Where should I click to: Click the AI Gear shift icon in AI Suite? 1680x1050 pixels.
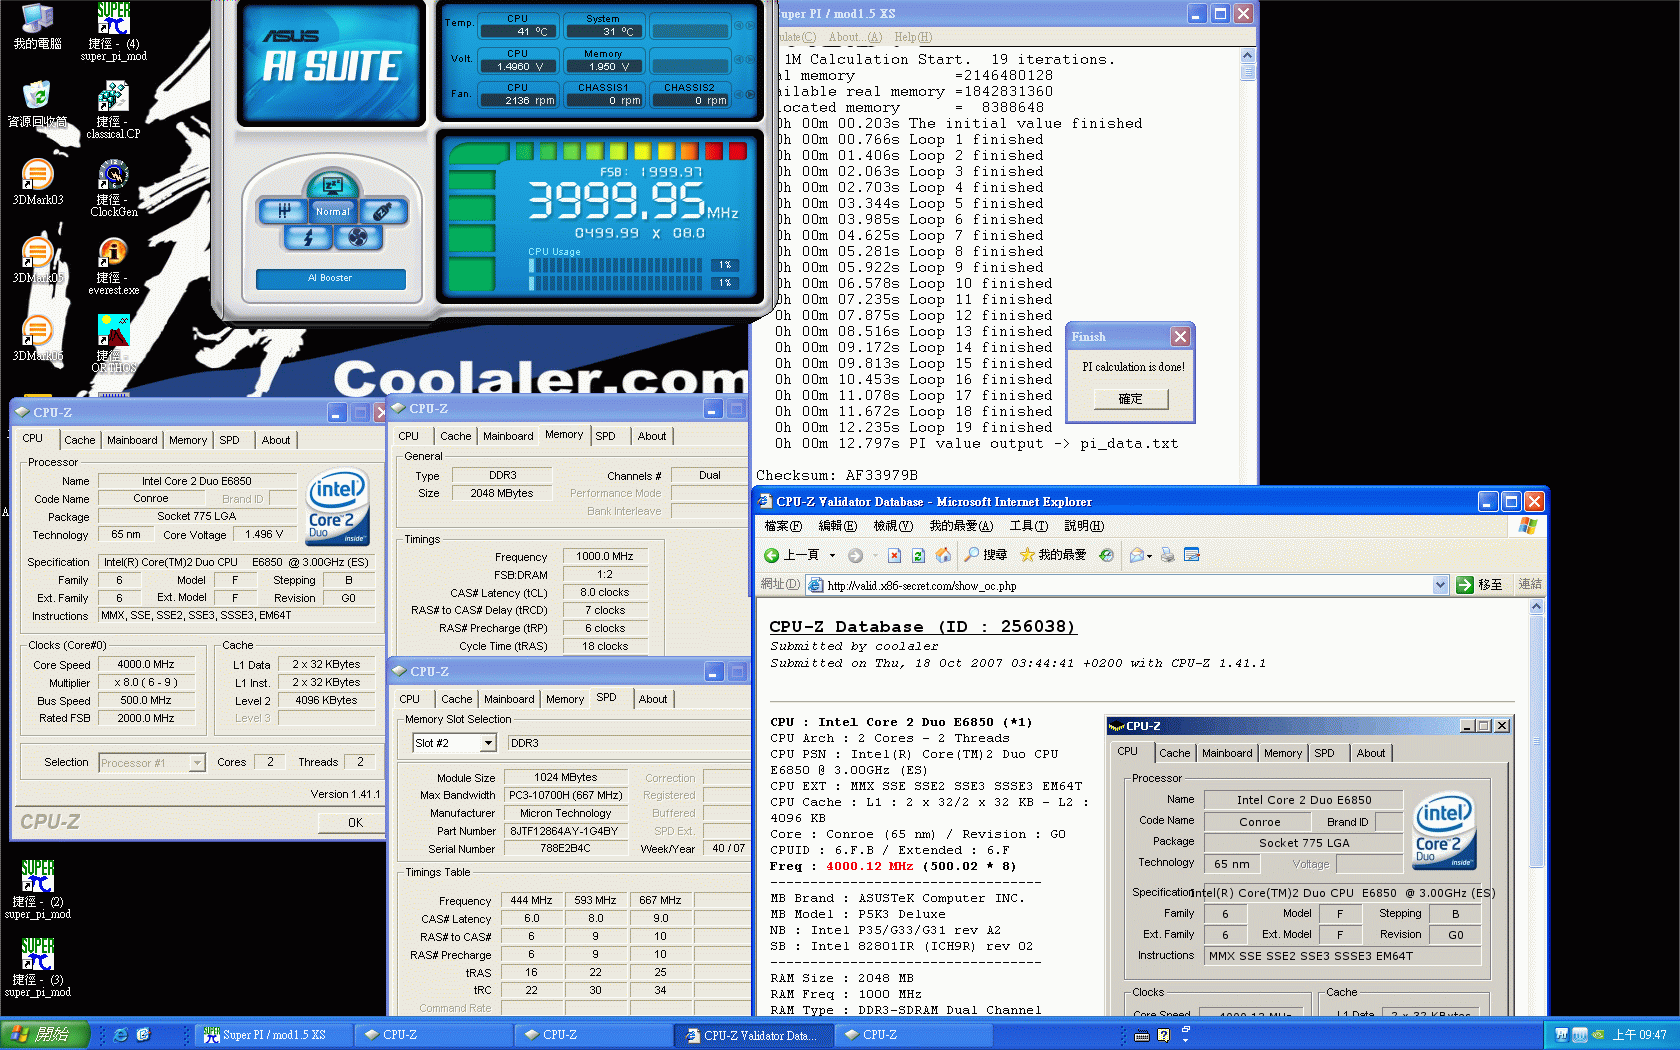click(x=284, y=211)
